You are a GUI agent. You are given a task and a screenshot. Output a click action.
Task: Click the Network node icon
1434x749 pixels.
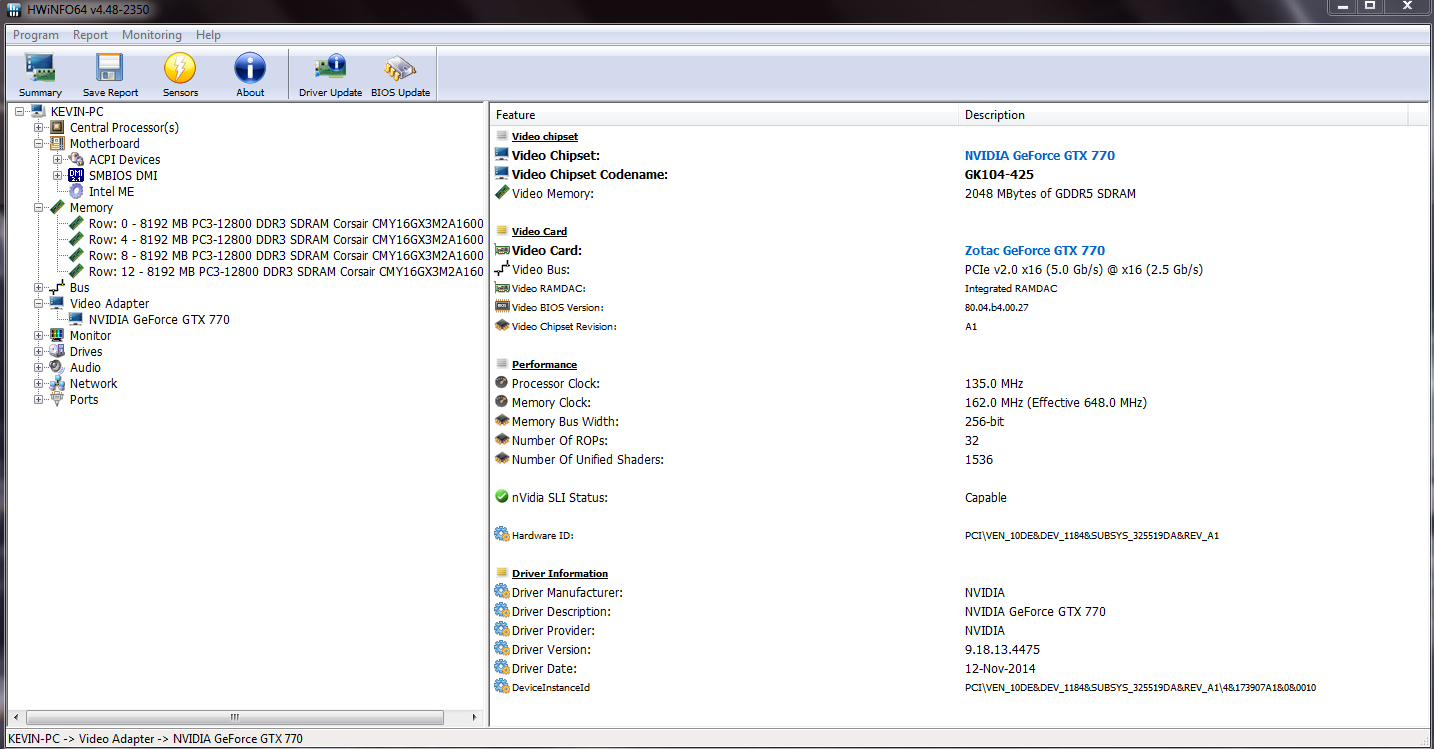point(57,383)
